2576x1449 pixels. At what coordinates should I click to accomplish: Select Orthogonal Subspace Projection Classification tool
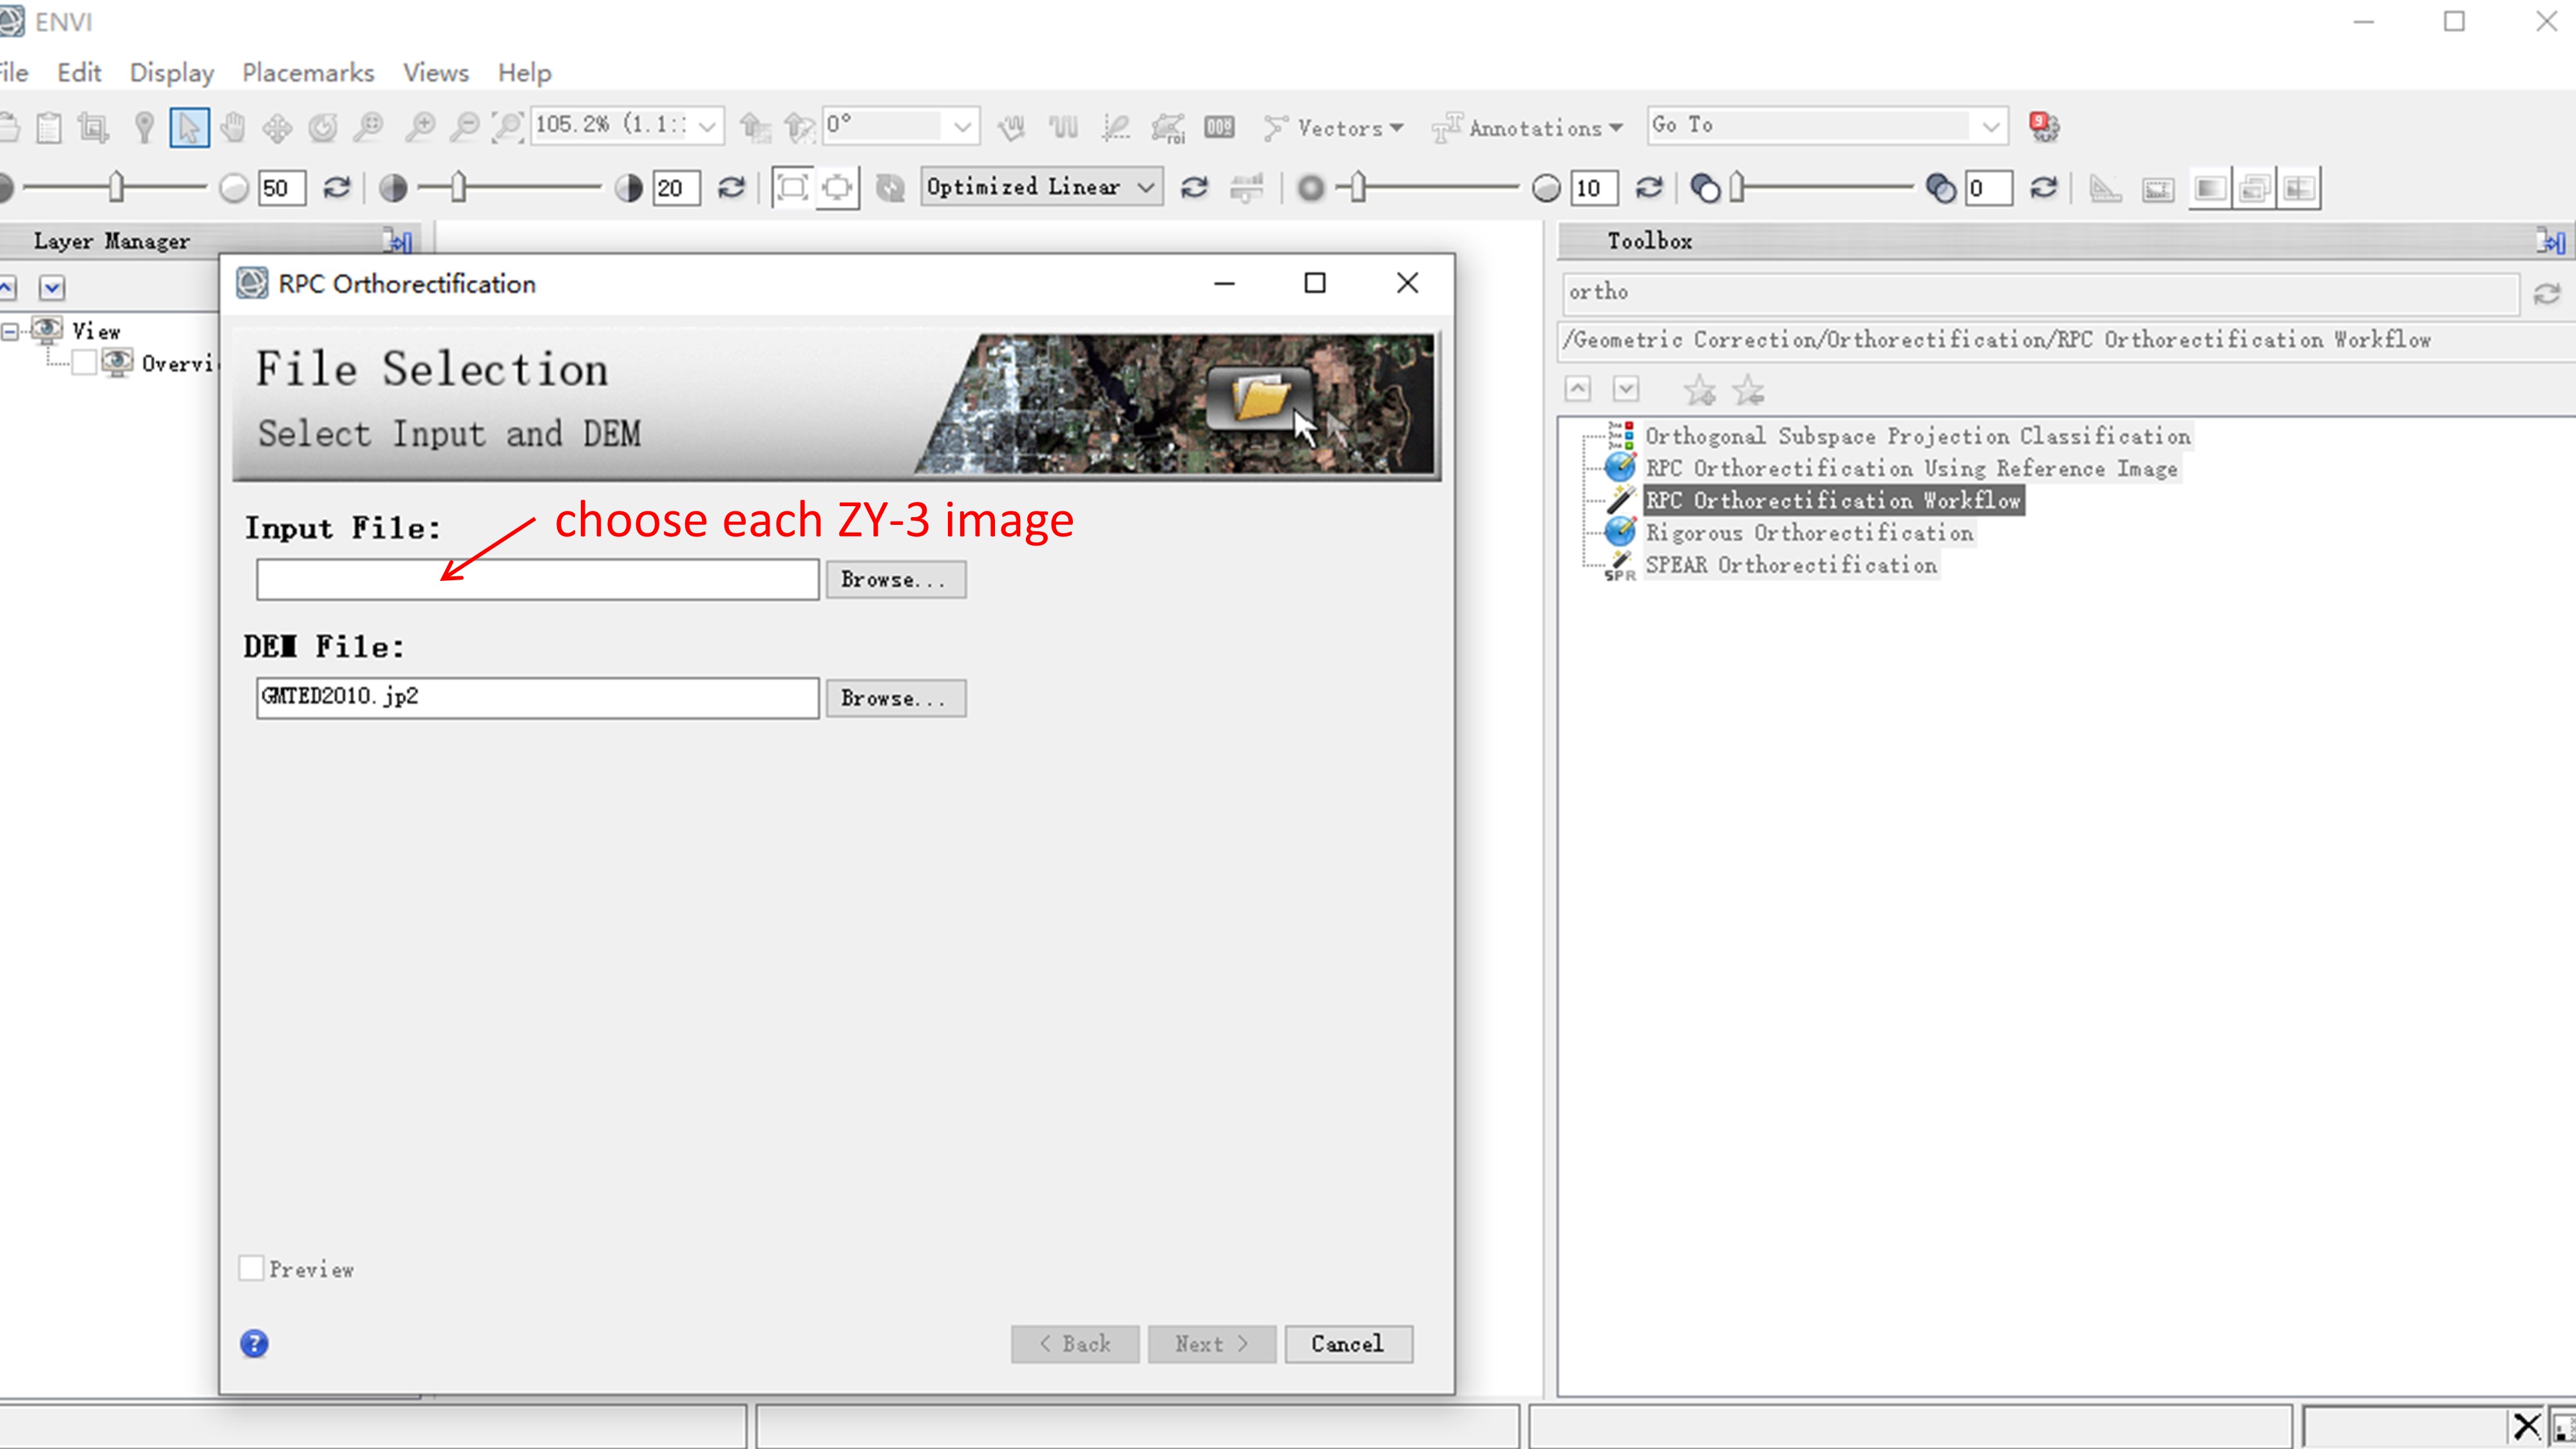[1916, 435]
